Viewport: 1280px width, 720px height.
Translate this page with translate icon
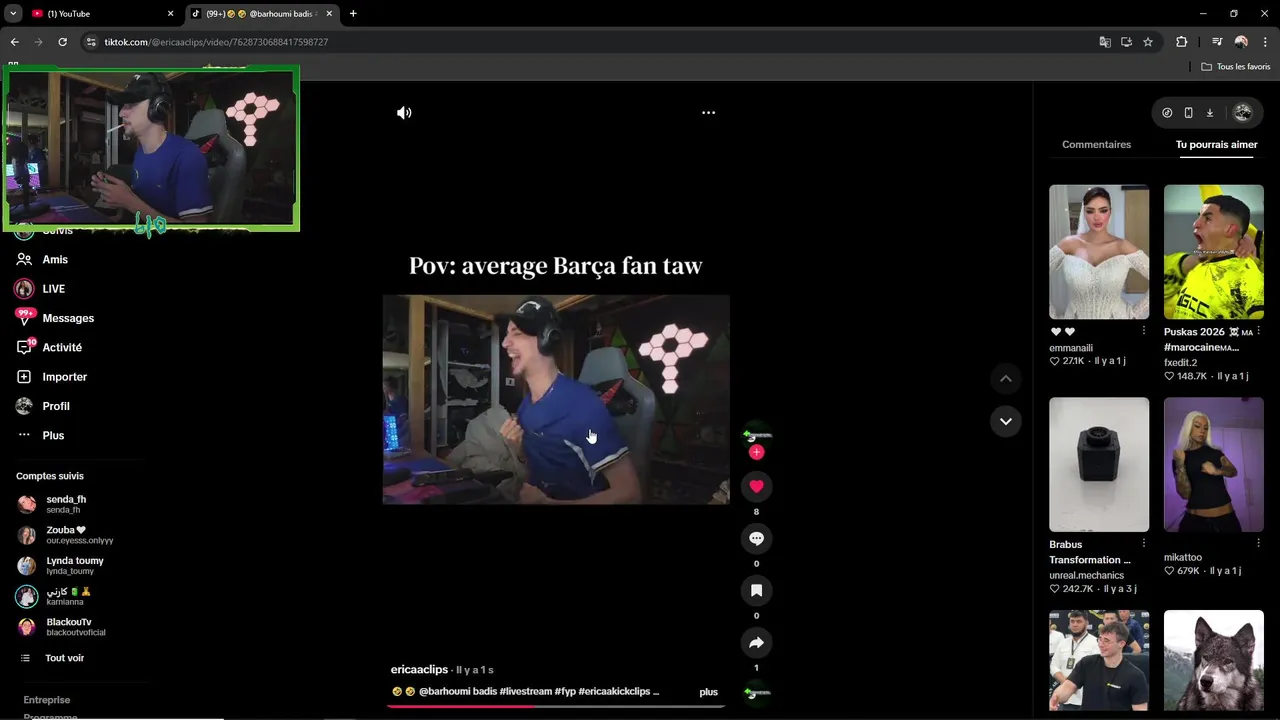(x=1105, y=42)
